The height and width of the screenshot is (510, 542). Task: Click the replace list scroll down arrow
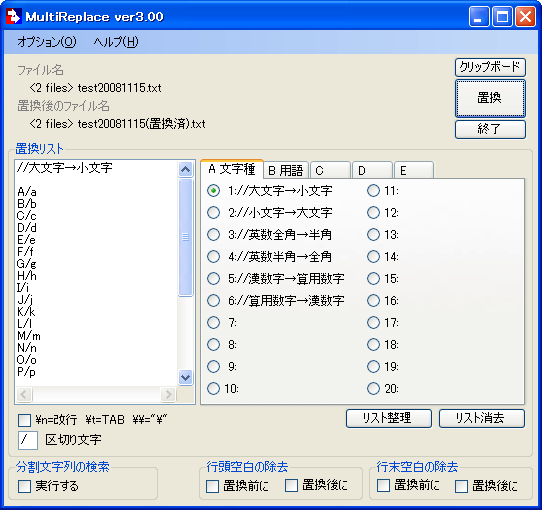186,377
